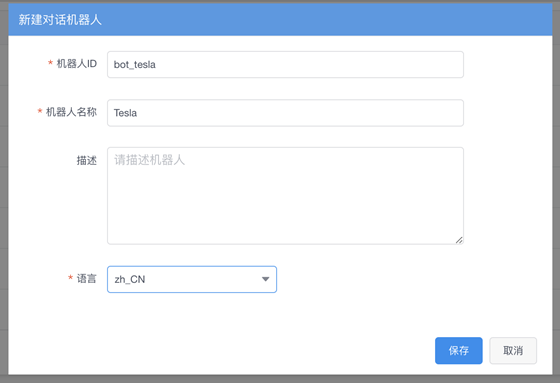The image size is (560, 383).
Task: Focus the 机器人ID field containing bot_tesla
Action: (285, 65)
